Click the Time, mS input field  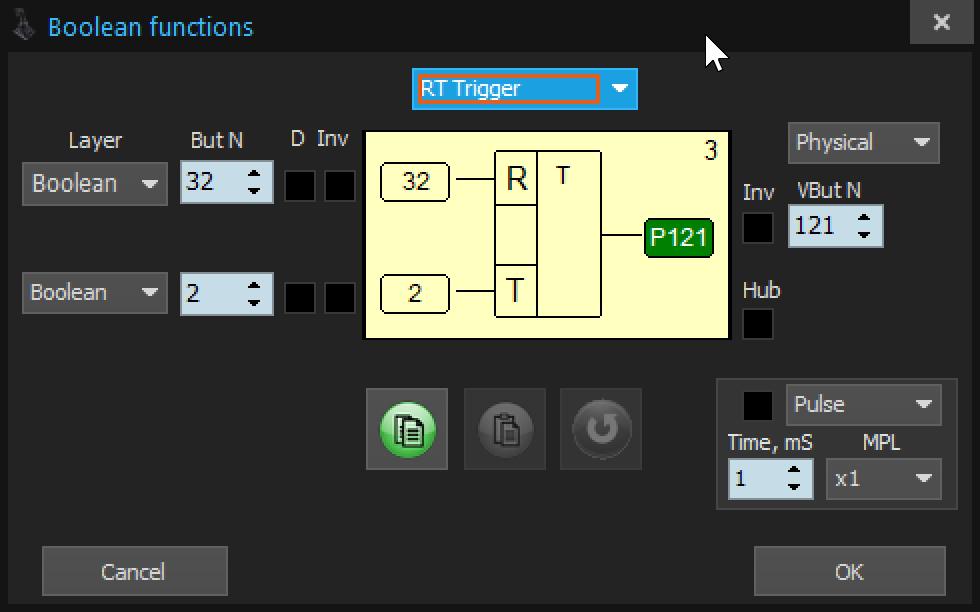click(x=757, y=479)
